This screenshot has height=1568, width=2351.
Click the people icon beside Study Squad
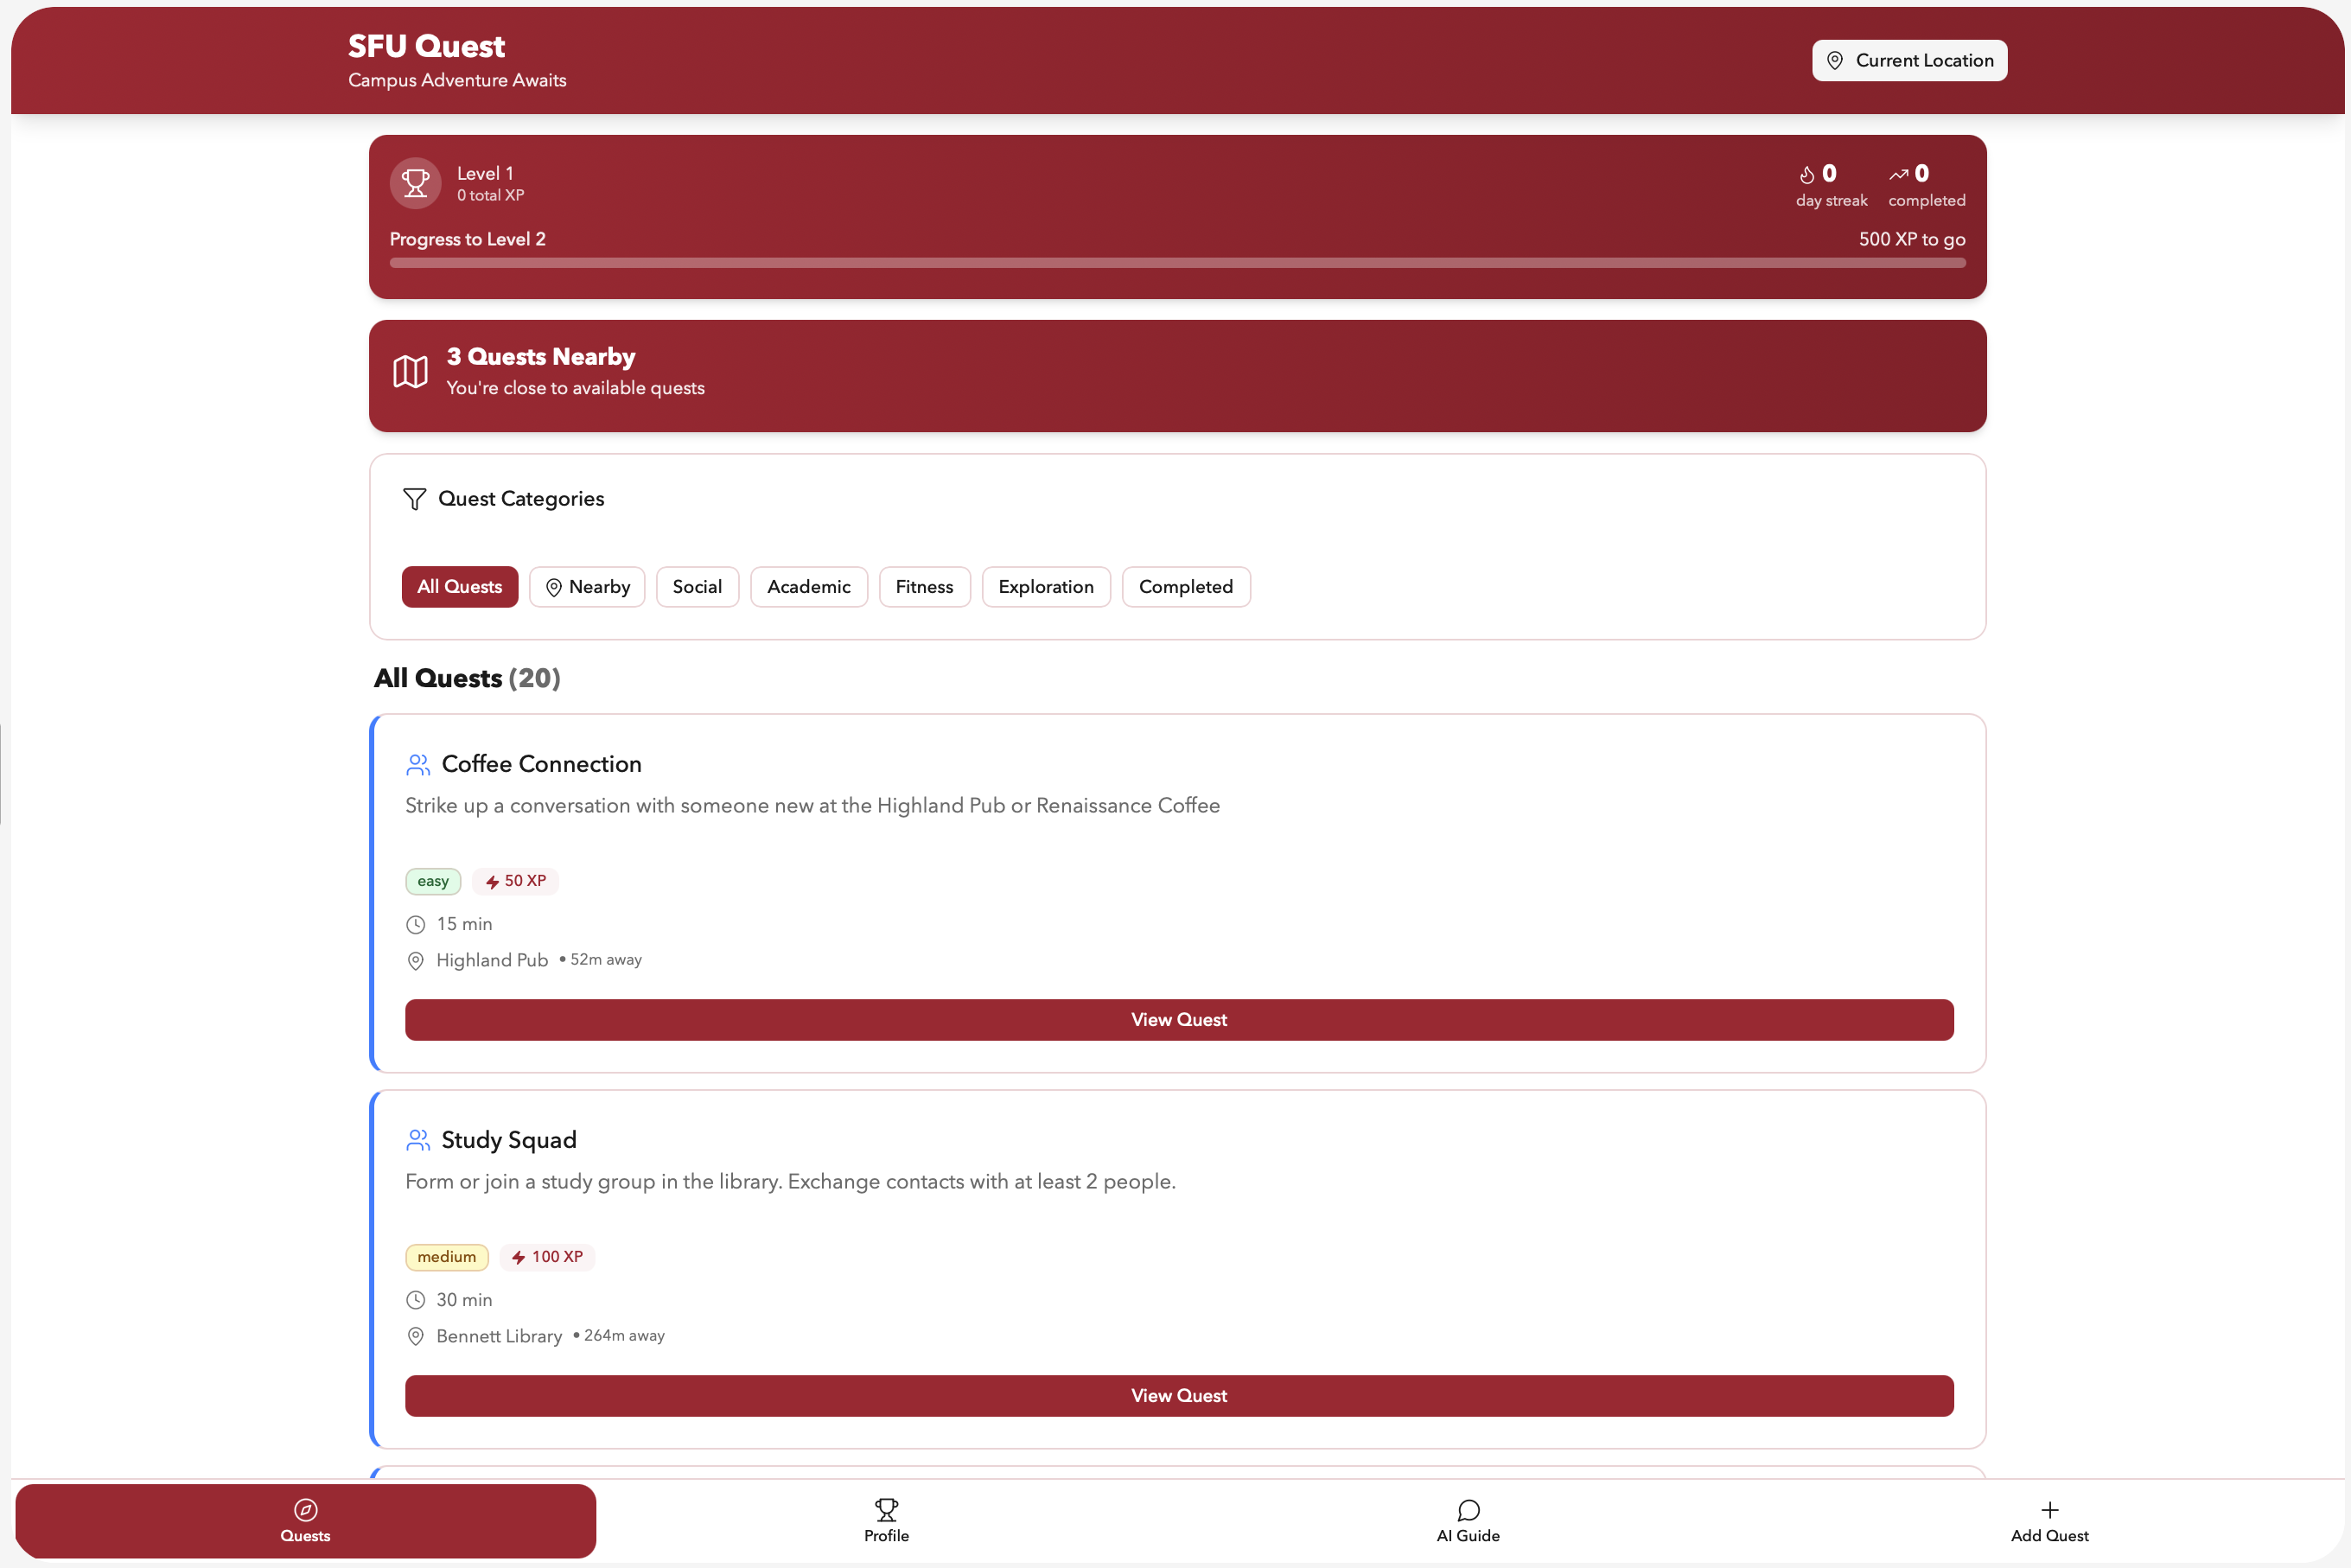[x=418, y=1140]
